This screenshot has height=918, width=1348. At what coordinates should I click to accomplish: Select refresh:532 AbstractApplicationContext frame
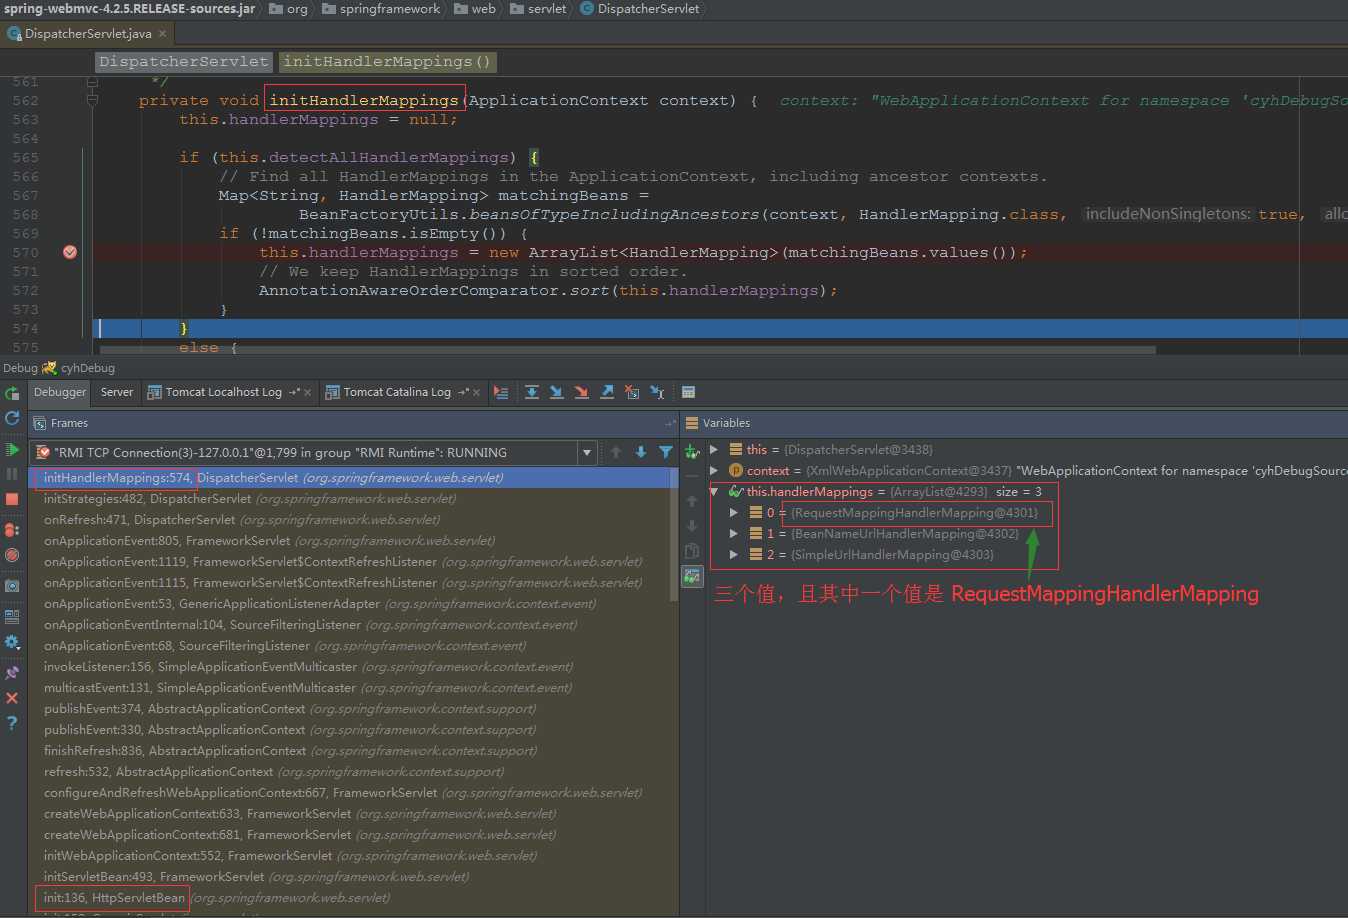pyautogui.click(x=349, y=771)
